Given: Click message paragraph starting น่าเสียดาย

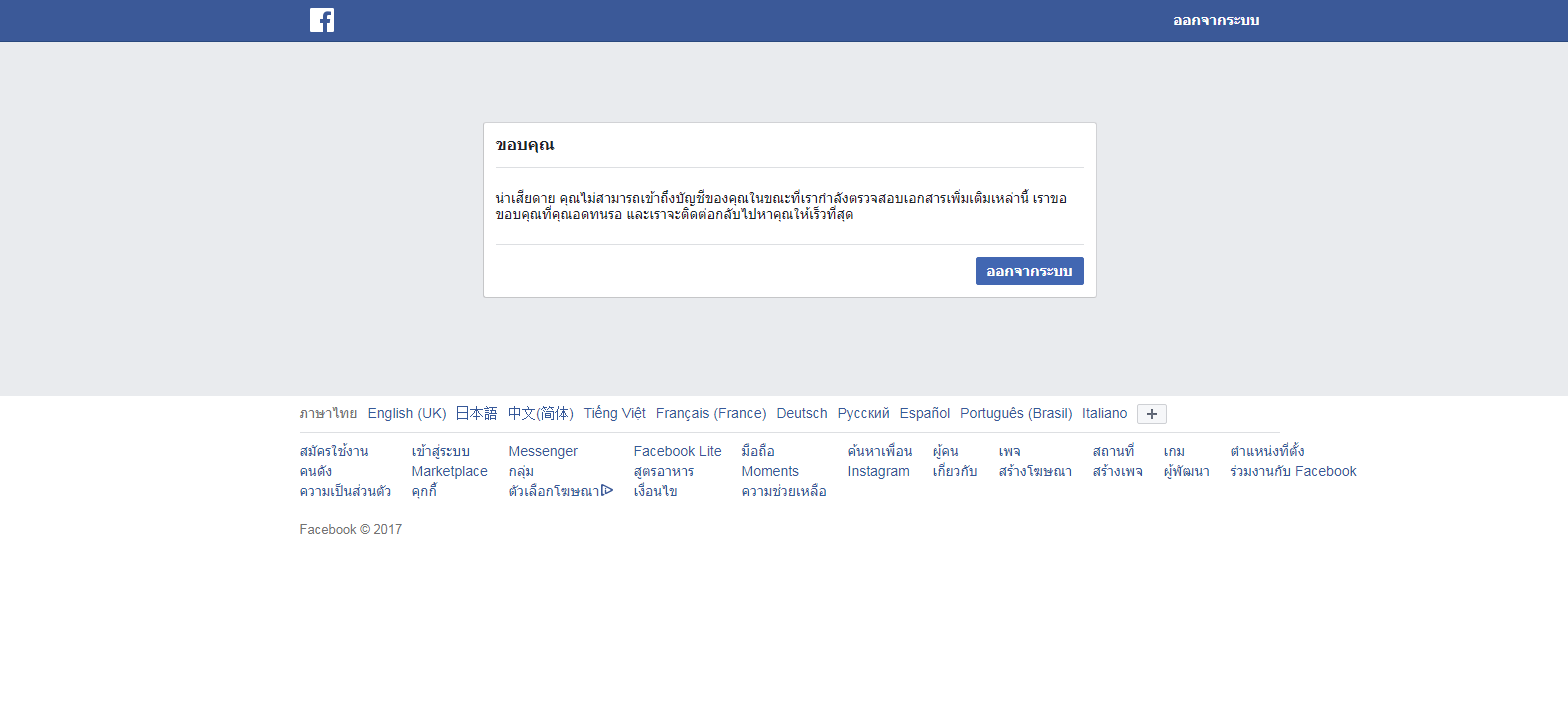Looking at the screenshot, I should point(782,206).
